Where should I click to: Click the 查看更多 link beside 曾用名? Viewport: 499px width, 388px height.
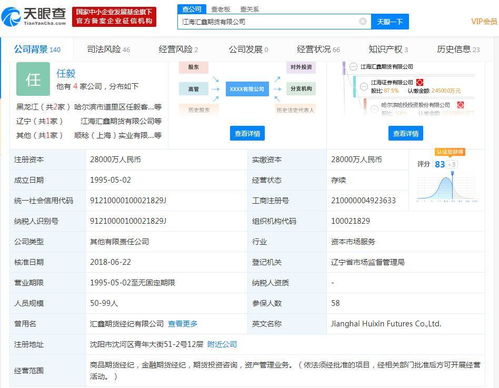[183, 324]
